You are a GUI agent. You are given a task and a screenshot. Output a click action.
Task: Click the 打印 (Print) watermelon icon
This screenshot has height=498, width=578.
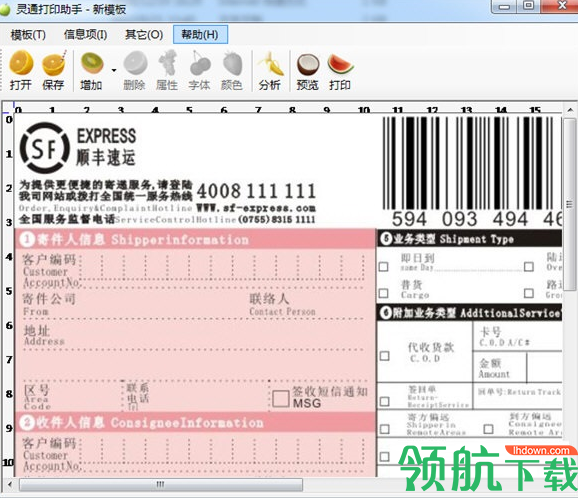coord(340,63)
